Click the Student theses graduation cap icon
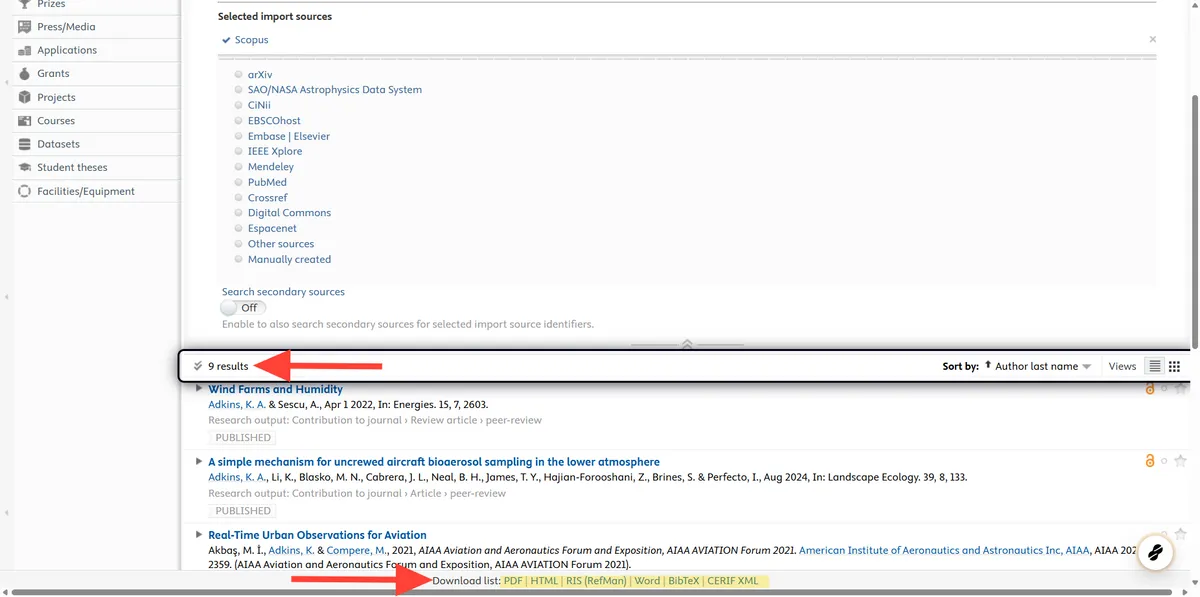Image resolution: width=1200 pixels, height=597 pixels. click(x=25, y=167)
